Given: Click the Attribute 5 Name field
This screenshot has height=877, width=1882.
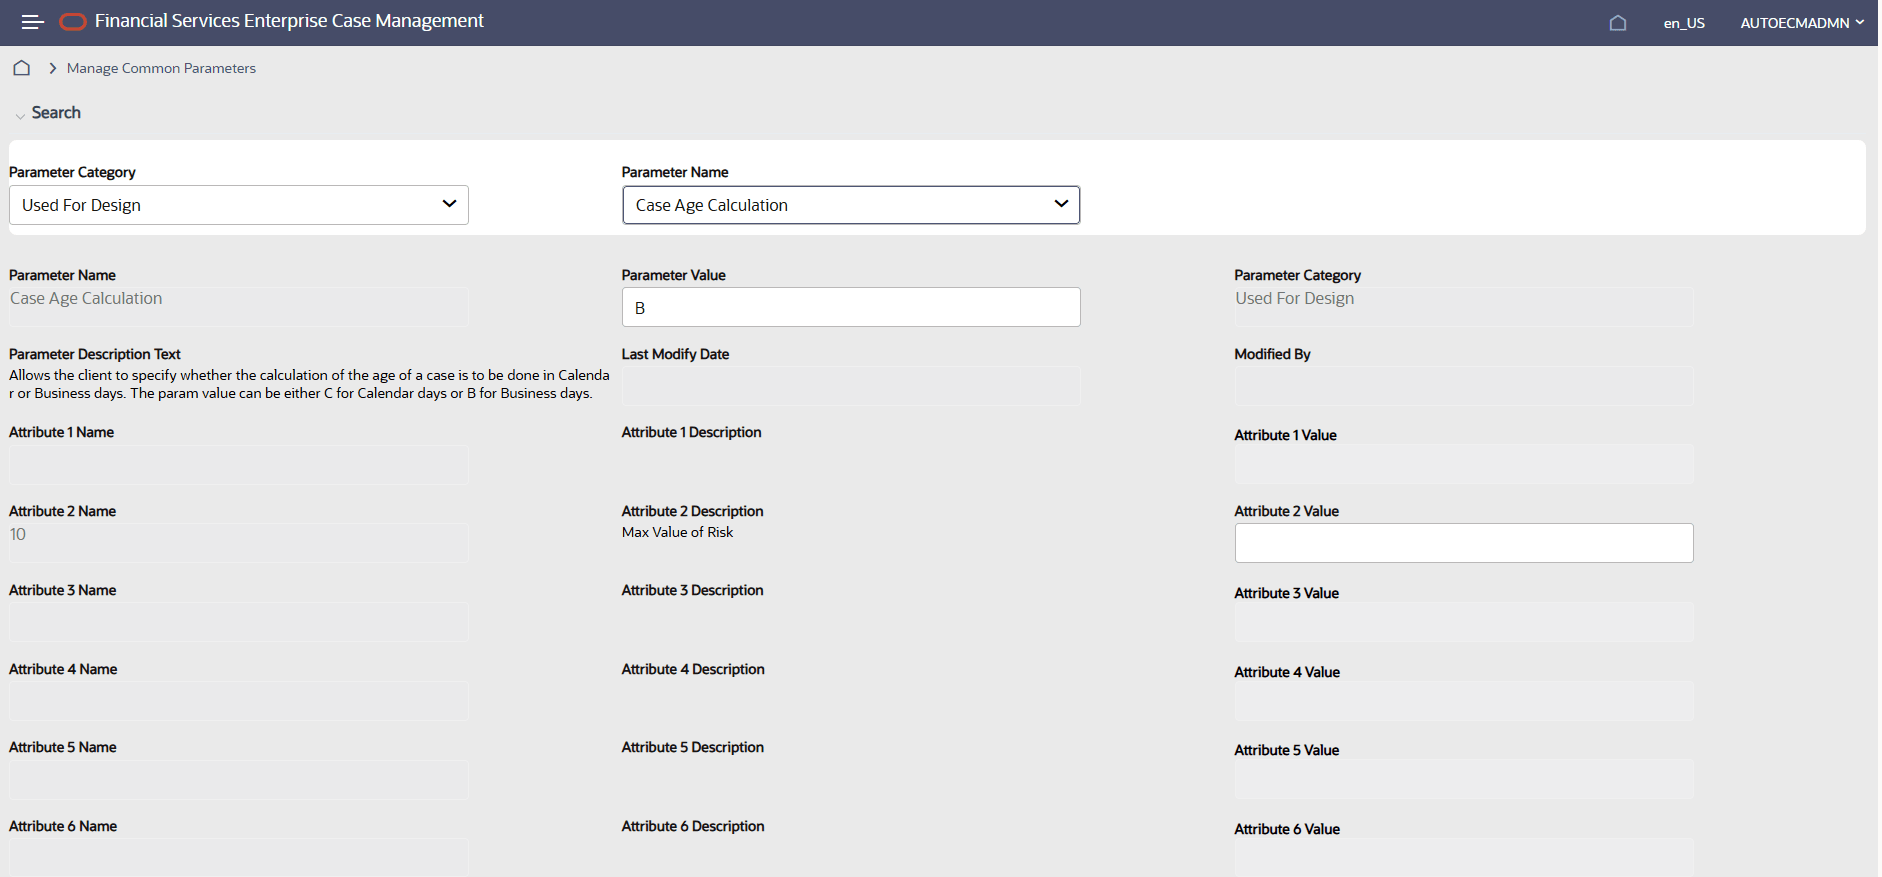Looking at the screenshot, I should click(239, 779).
